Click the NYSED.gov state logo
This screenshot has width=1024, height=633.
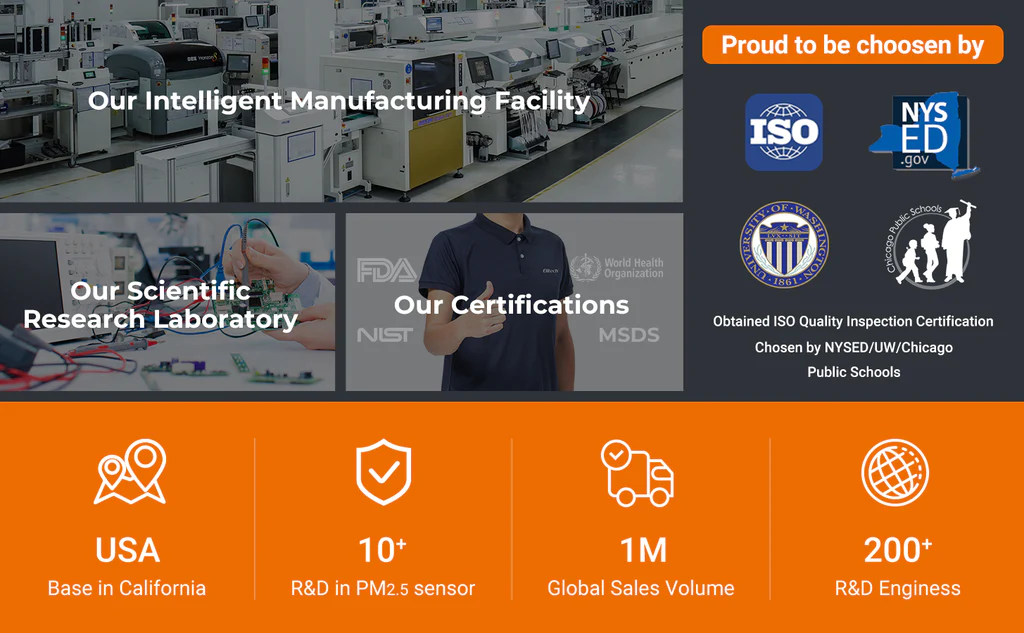923,135
